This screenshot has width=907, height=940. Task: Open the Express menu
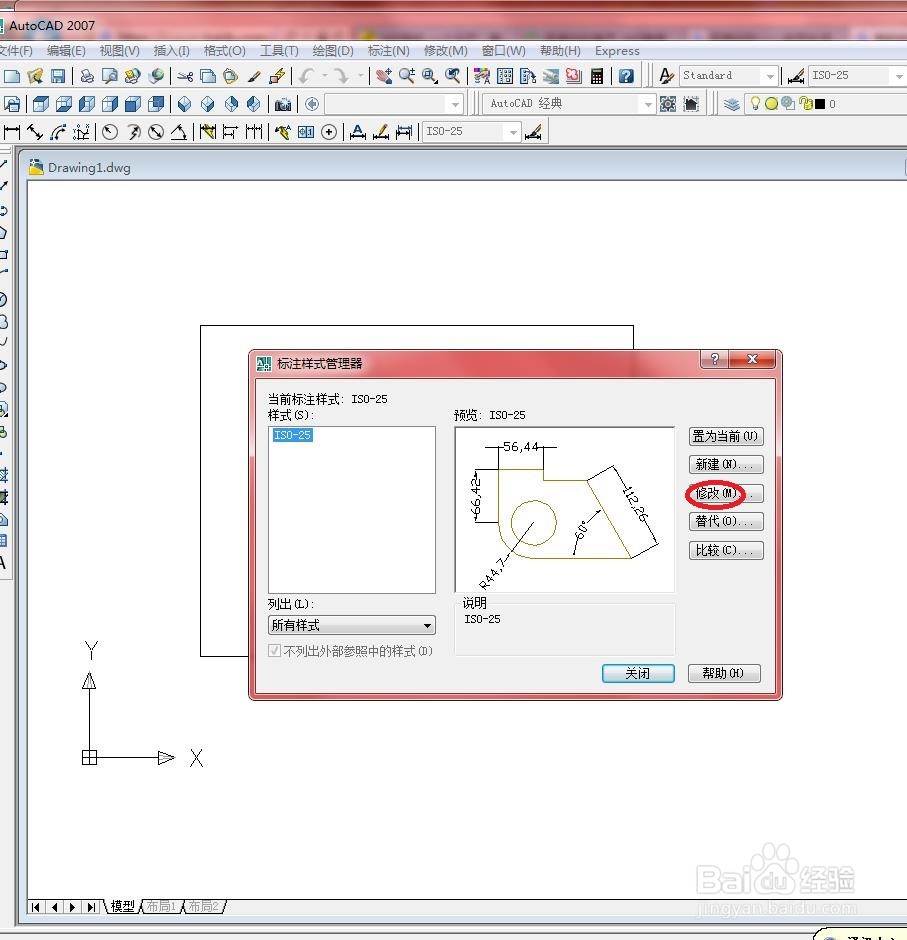617,51
